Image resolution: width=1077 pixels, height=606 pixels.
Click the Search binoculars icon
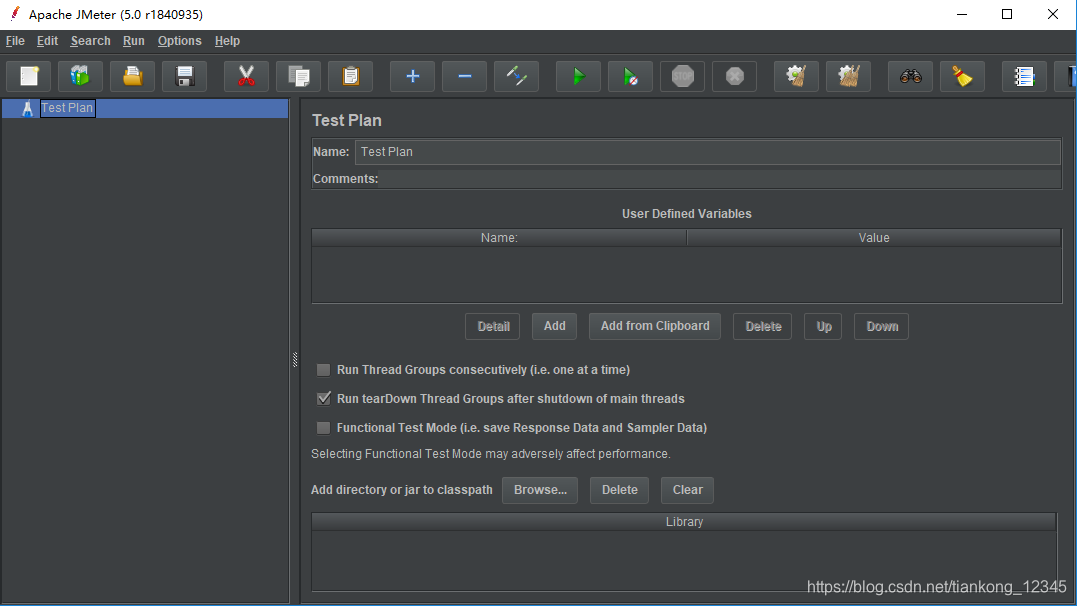910,76
